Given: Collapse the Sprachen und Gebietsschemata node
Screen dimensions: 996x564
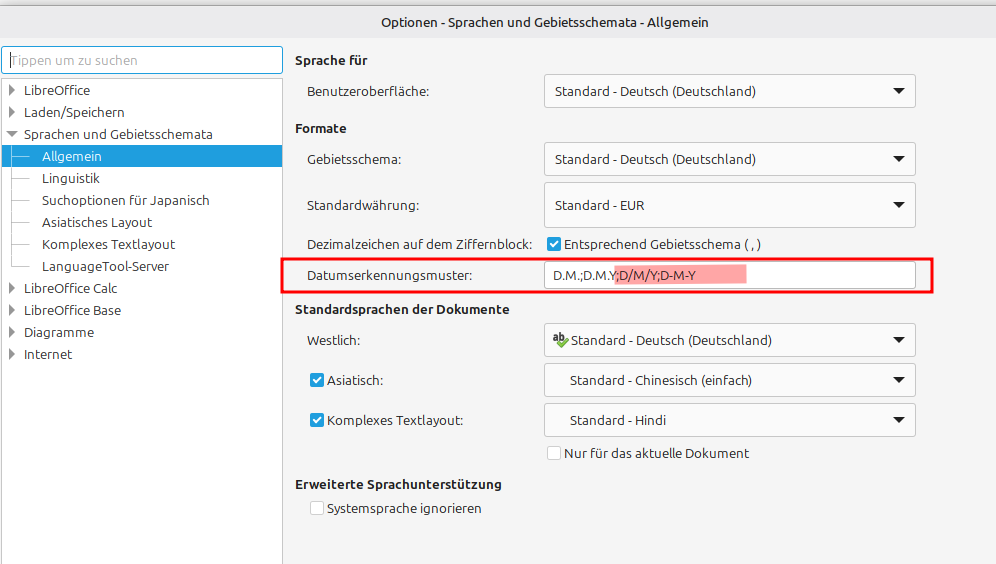Looking at the screenshot, I should tap(13, 134).
